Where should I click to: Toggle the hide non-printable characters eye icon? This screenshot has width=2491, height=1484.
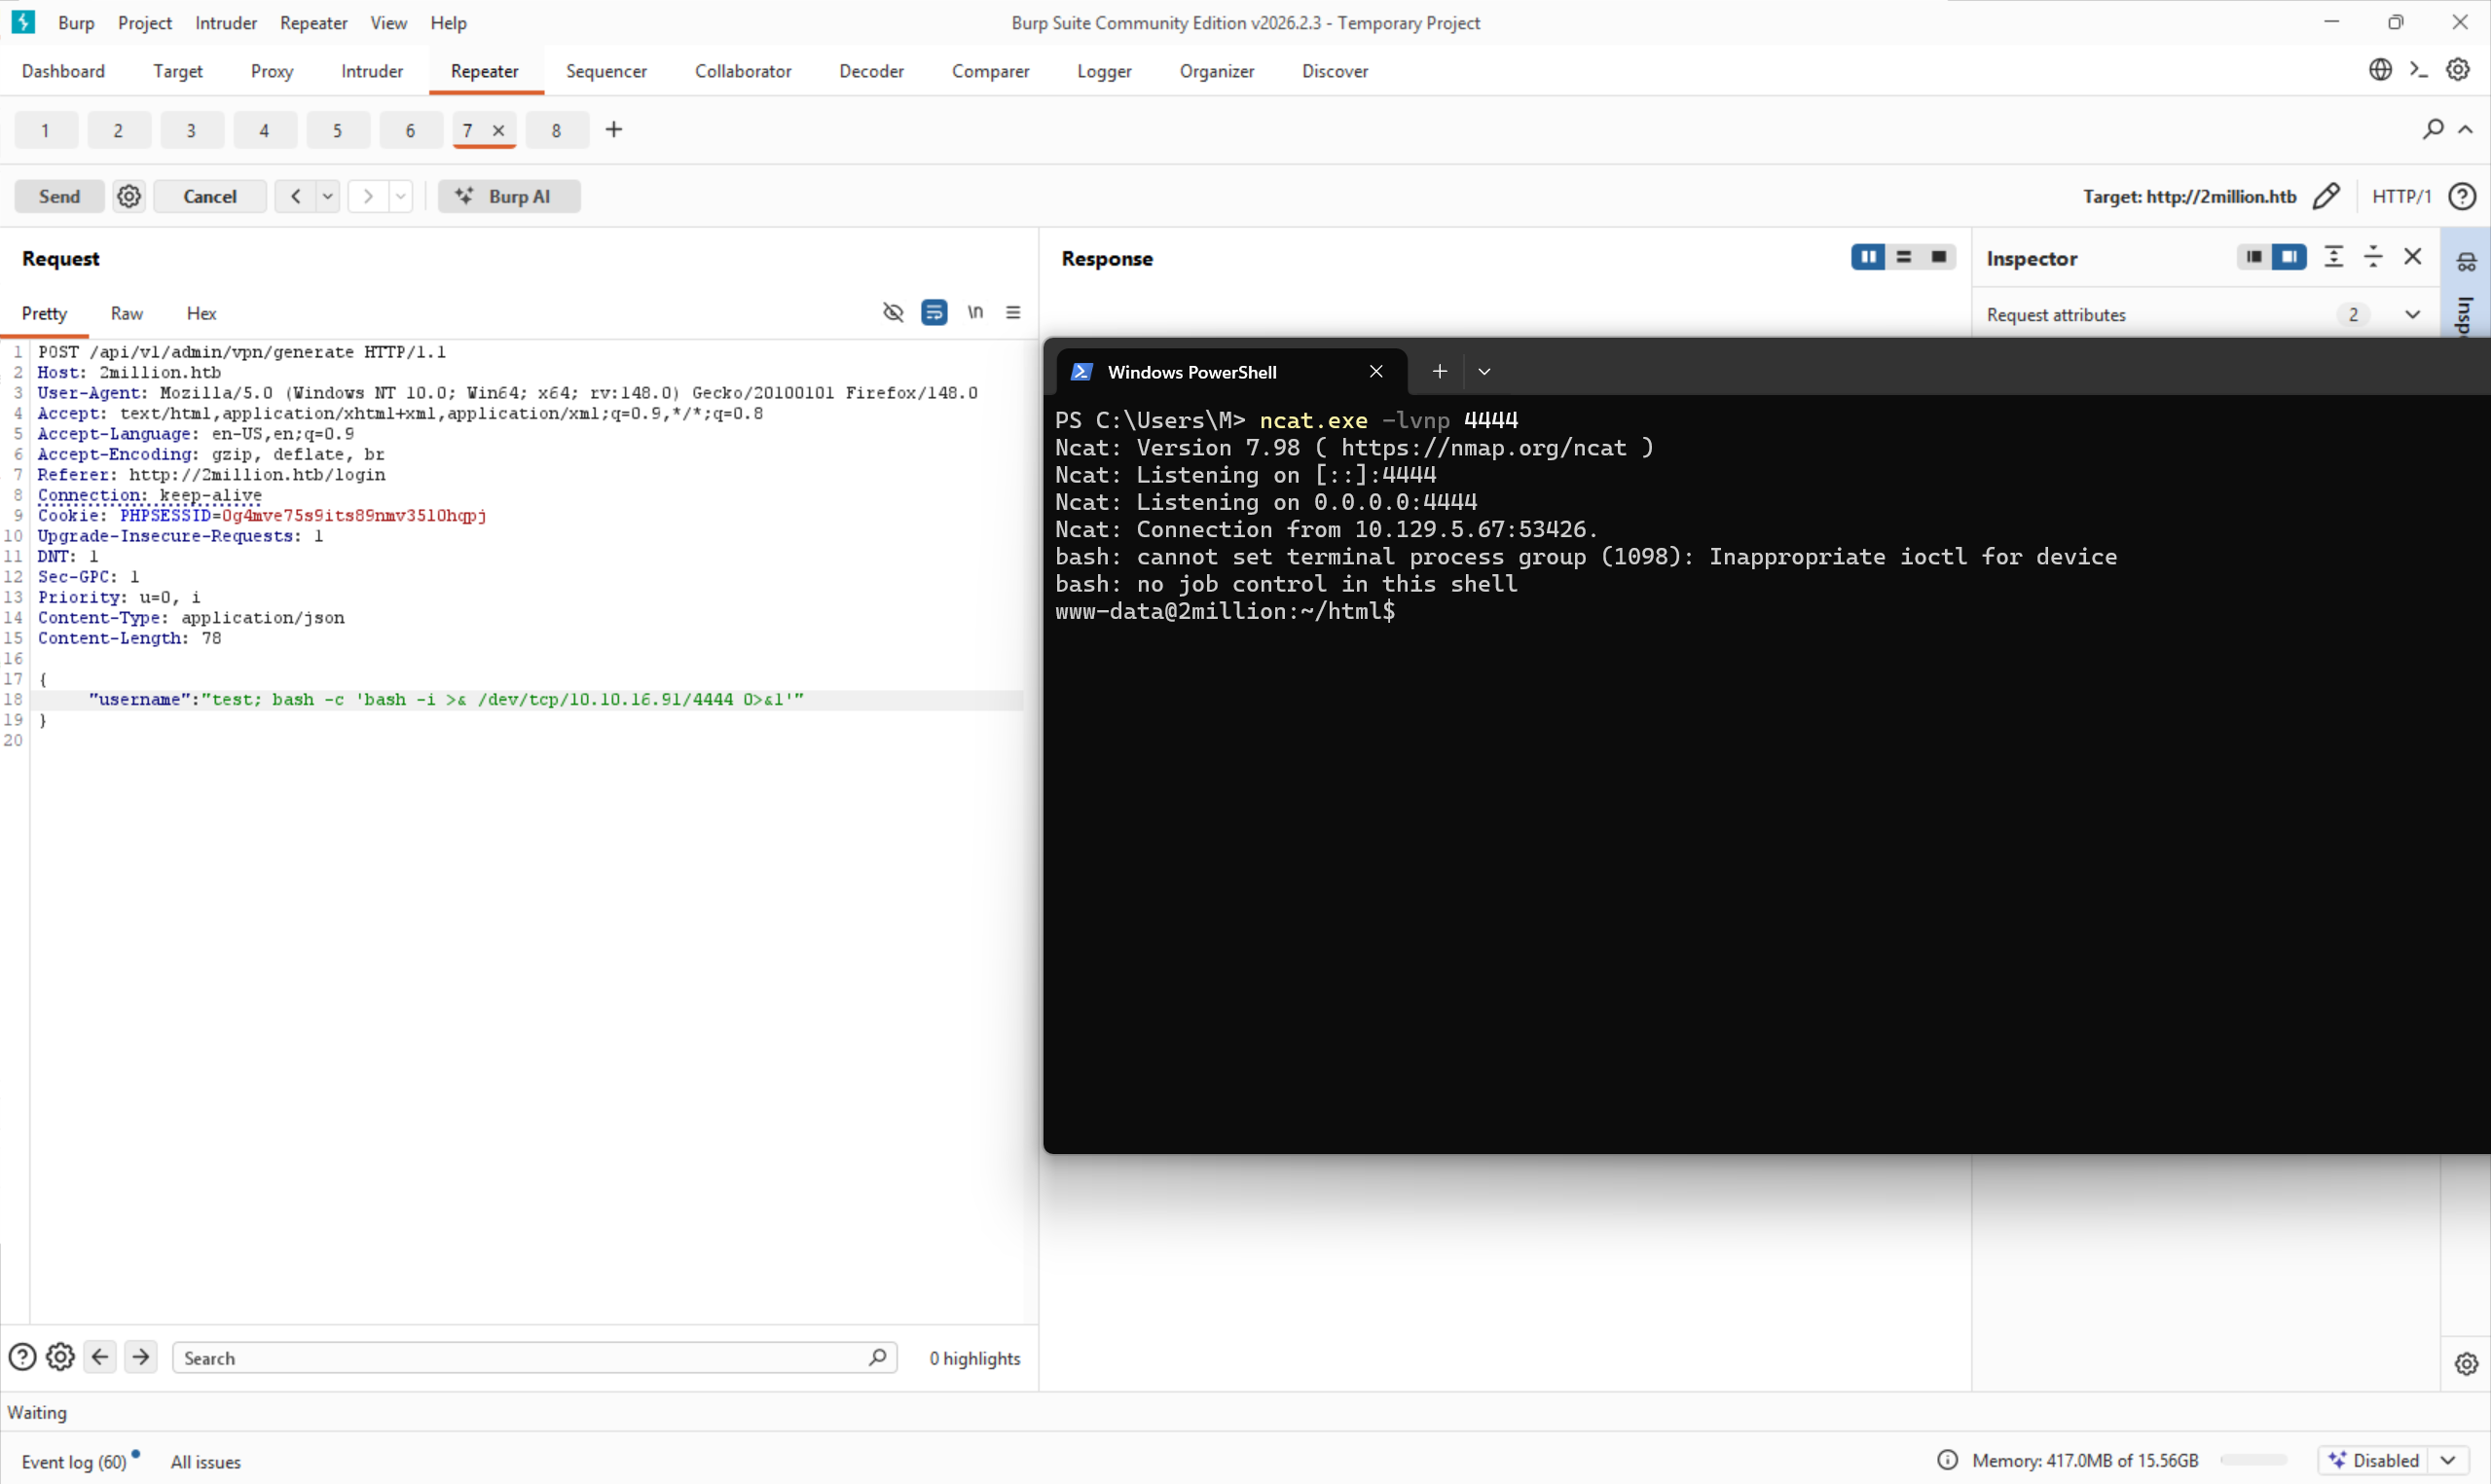point(892,312)
